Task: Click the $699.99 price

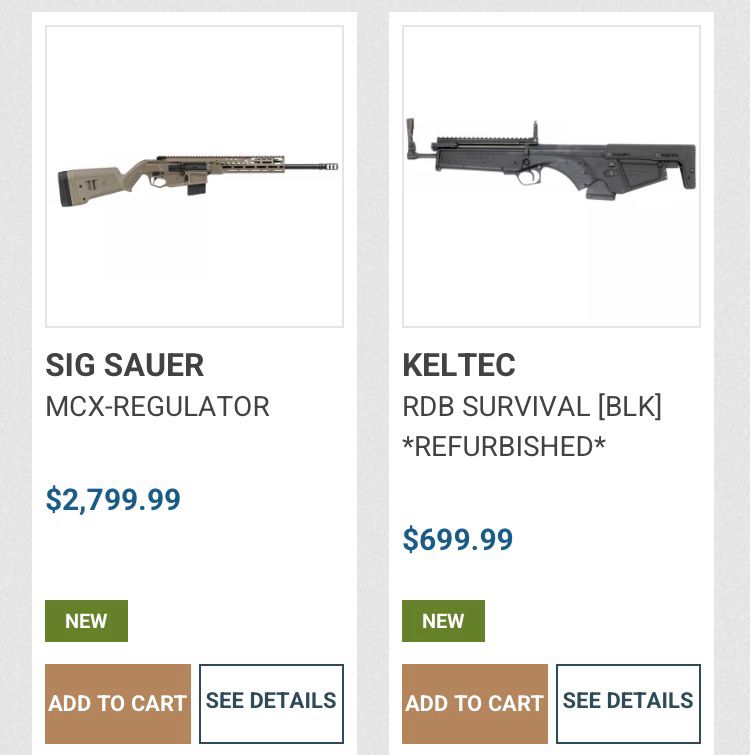Action: pyautogui.click(x=458, y=539)
